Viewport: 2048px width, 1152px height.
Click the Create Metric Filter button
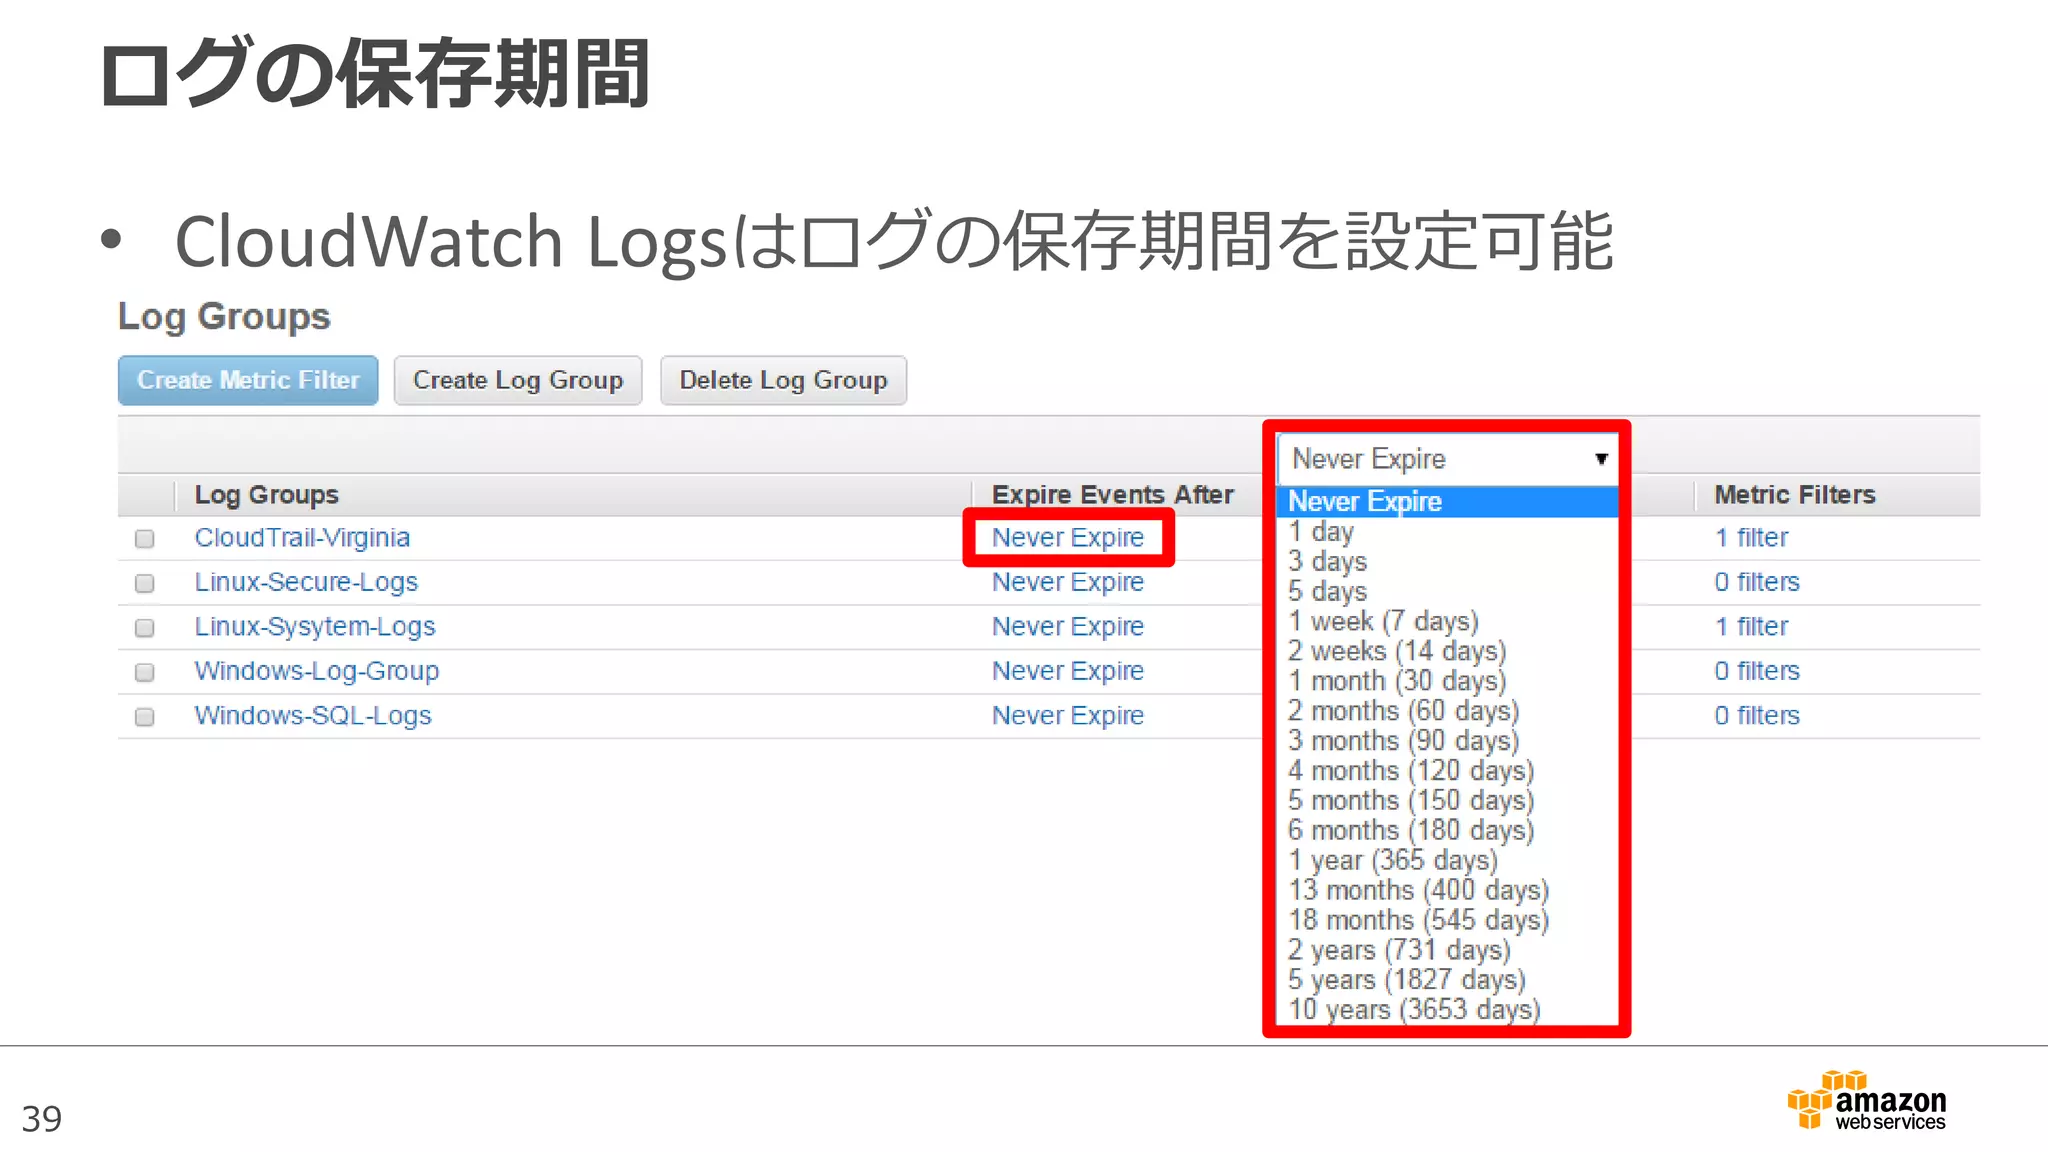(248, 380)
